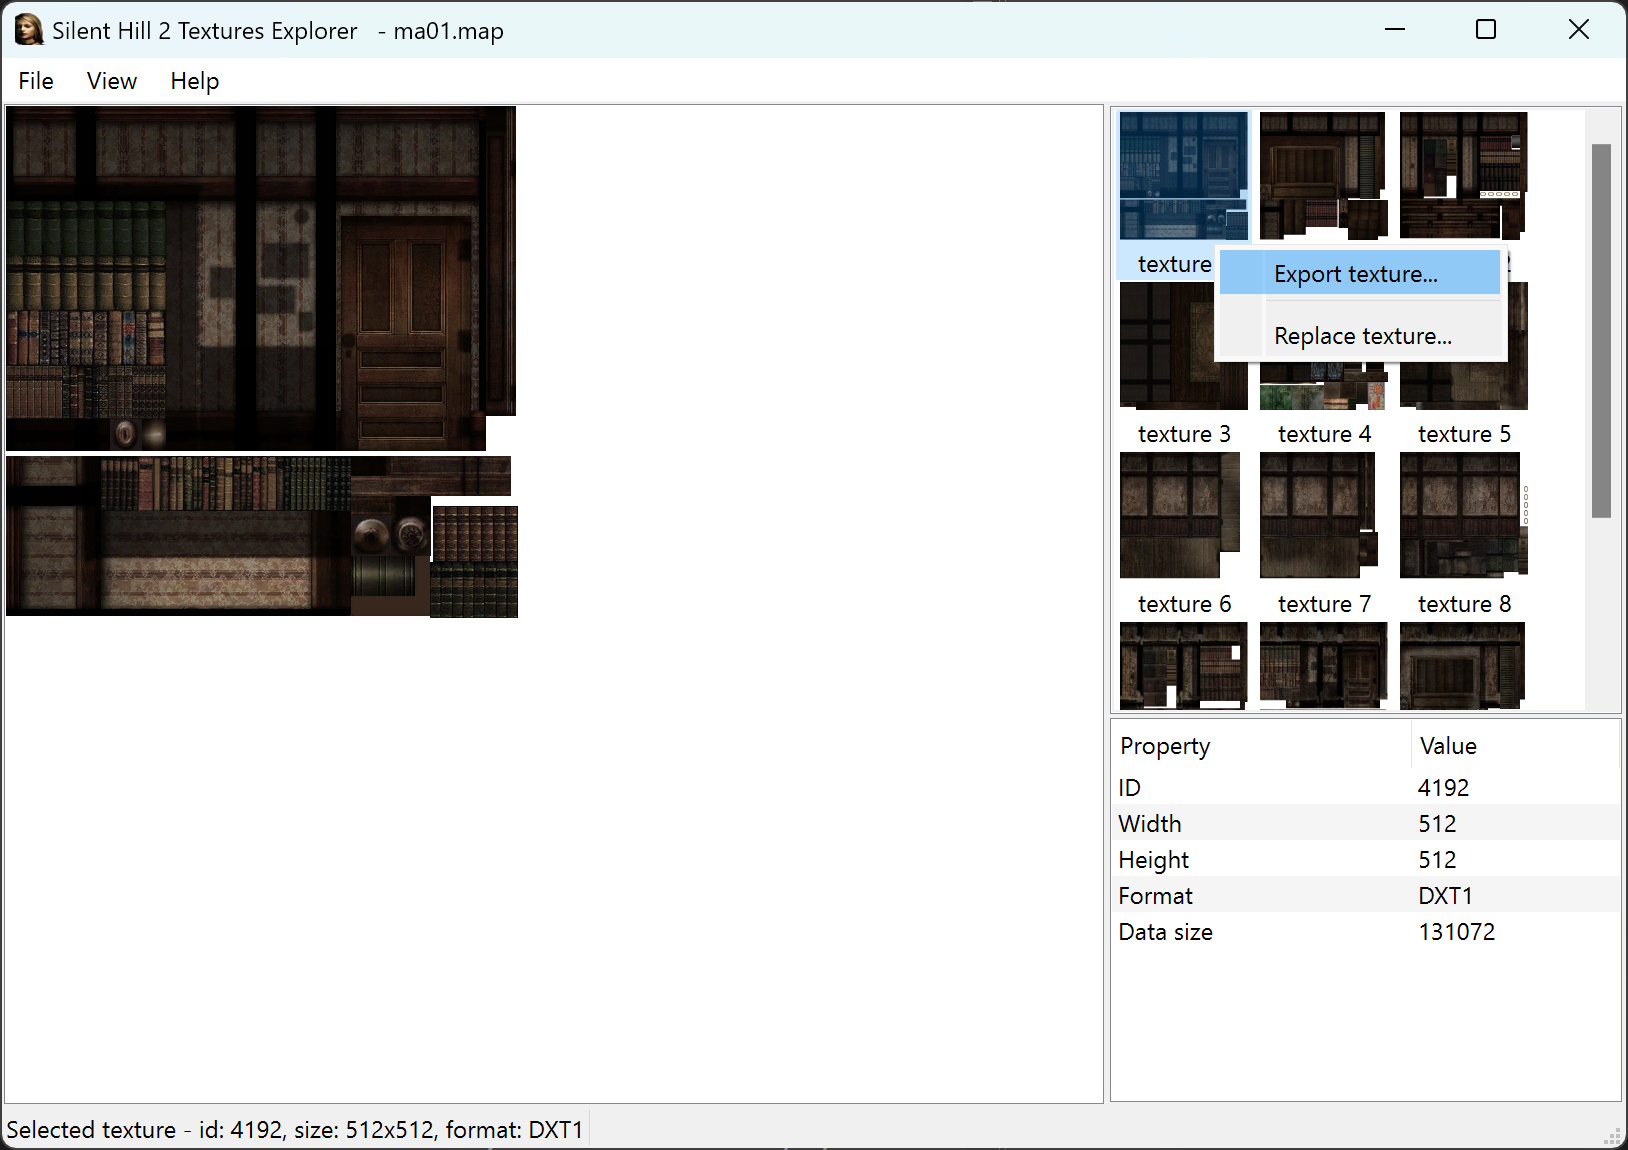Close the Textures Explorer window

tap(1579, 29)
